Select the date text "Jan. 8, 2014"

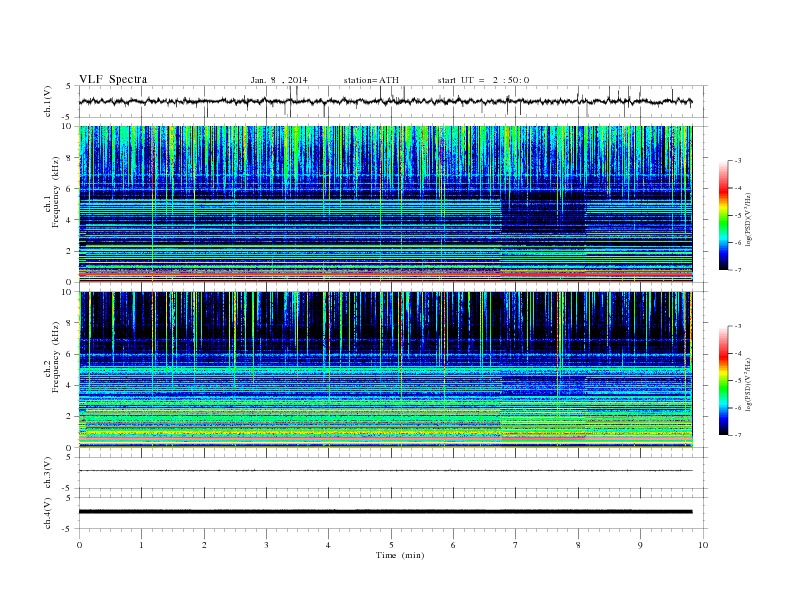click(x=279, y=80)
